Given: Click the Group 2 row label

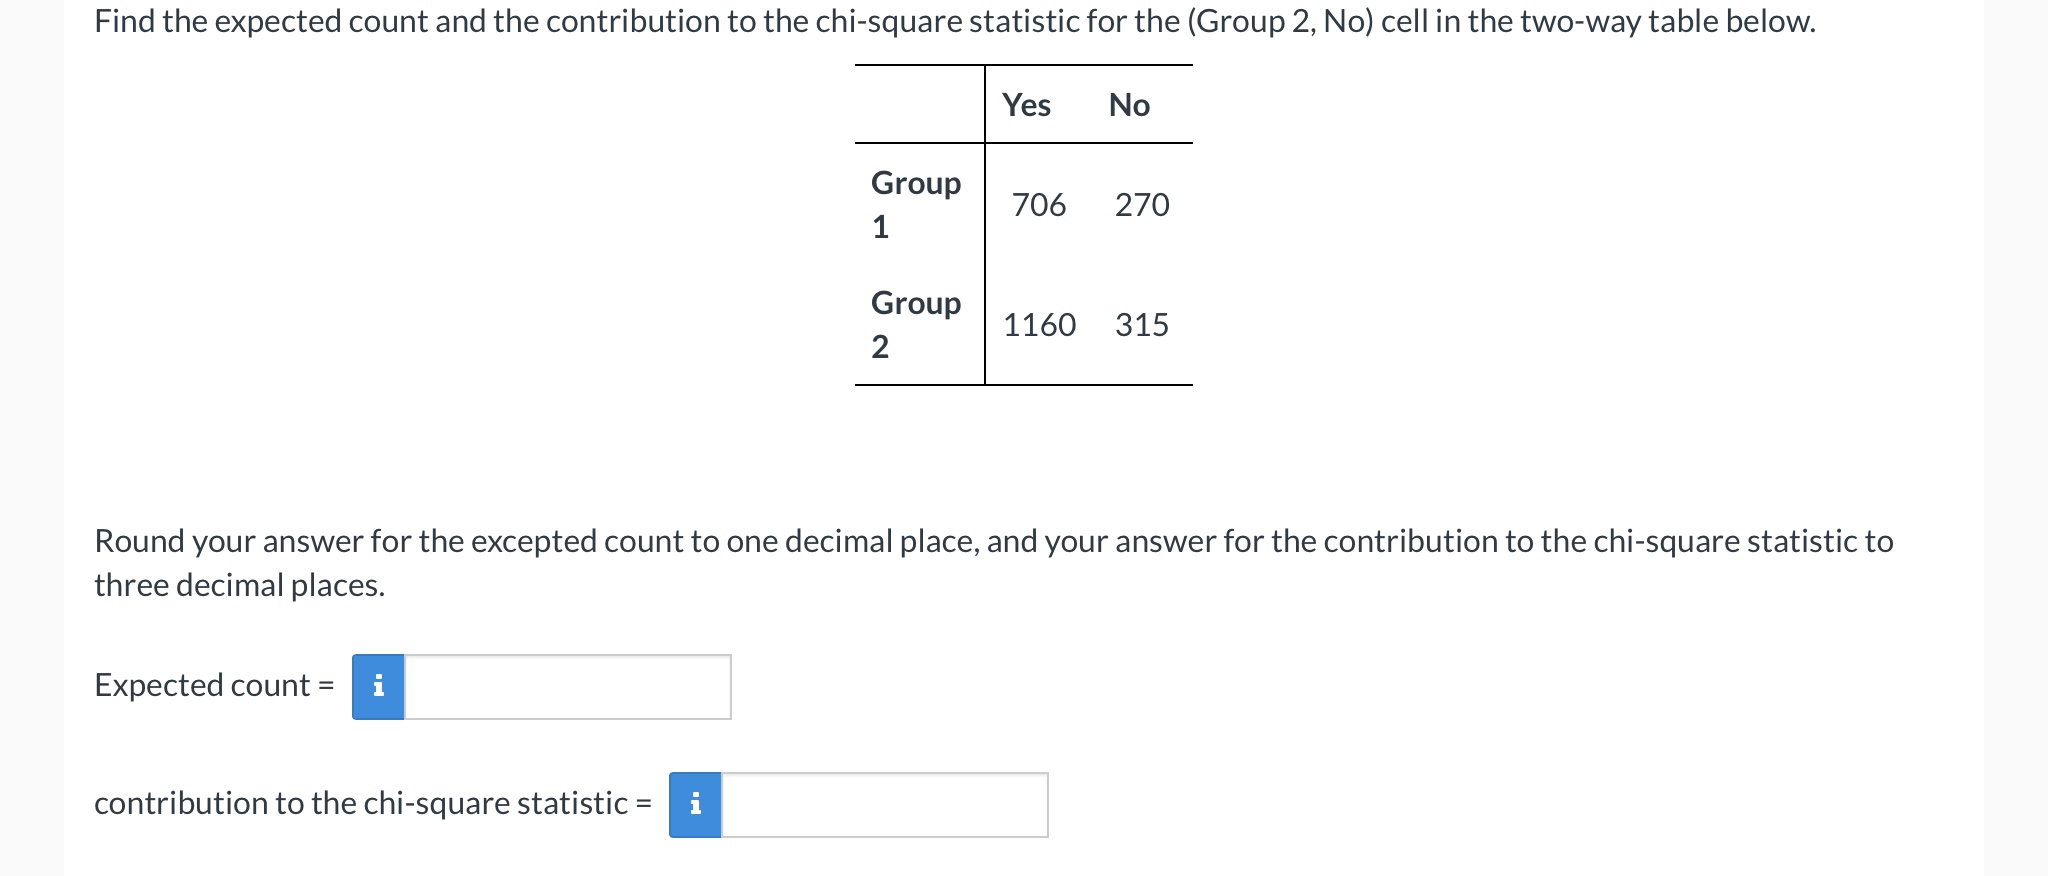Looking at the screenshot, I should tap(914, 324).
